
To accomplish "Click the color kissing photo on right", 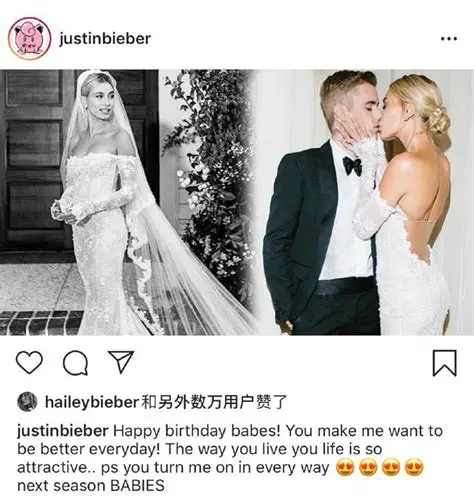I will coord(365,202).
